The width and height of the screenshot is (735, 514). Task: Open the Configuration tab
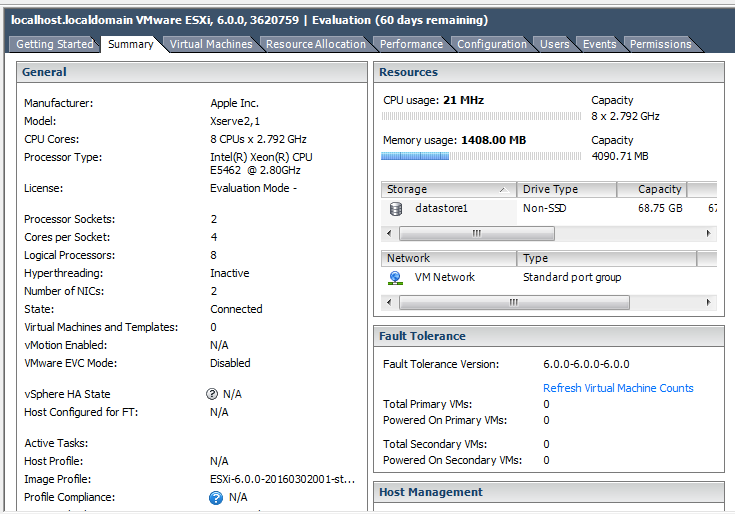point(492,44)
